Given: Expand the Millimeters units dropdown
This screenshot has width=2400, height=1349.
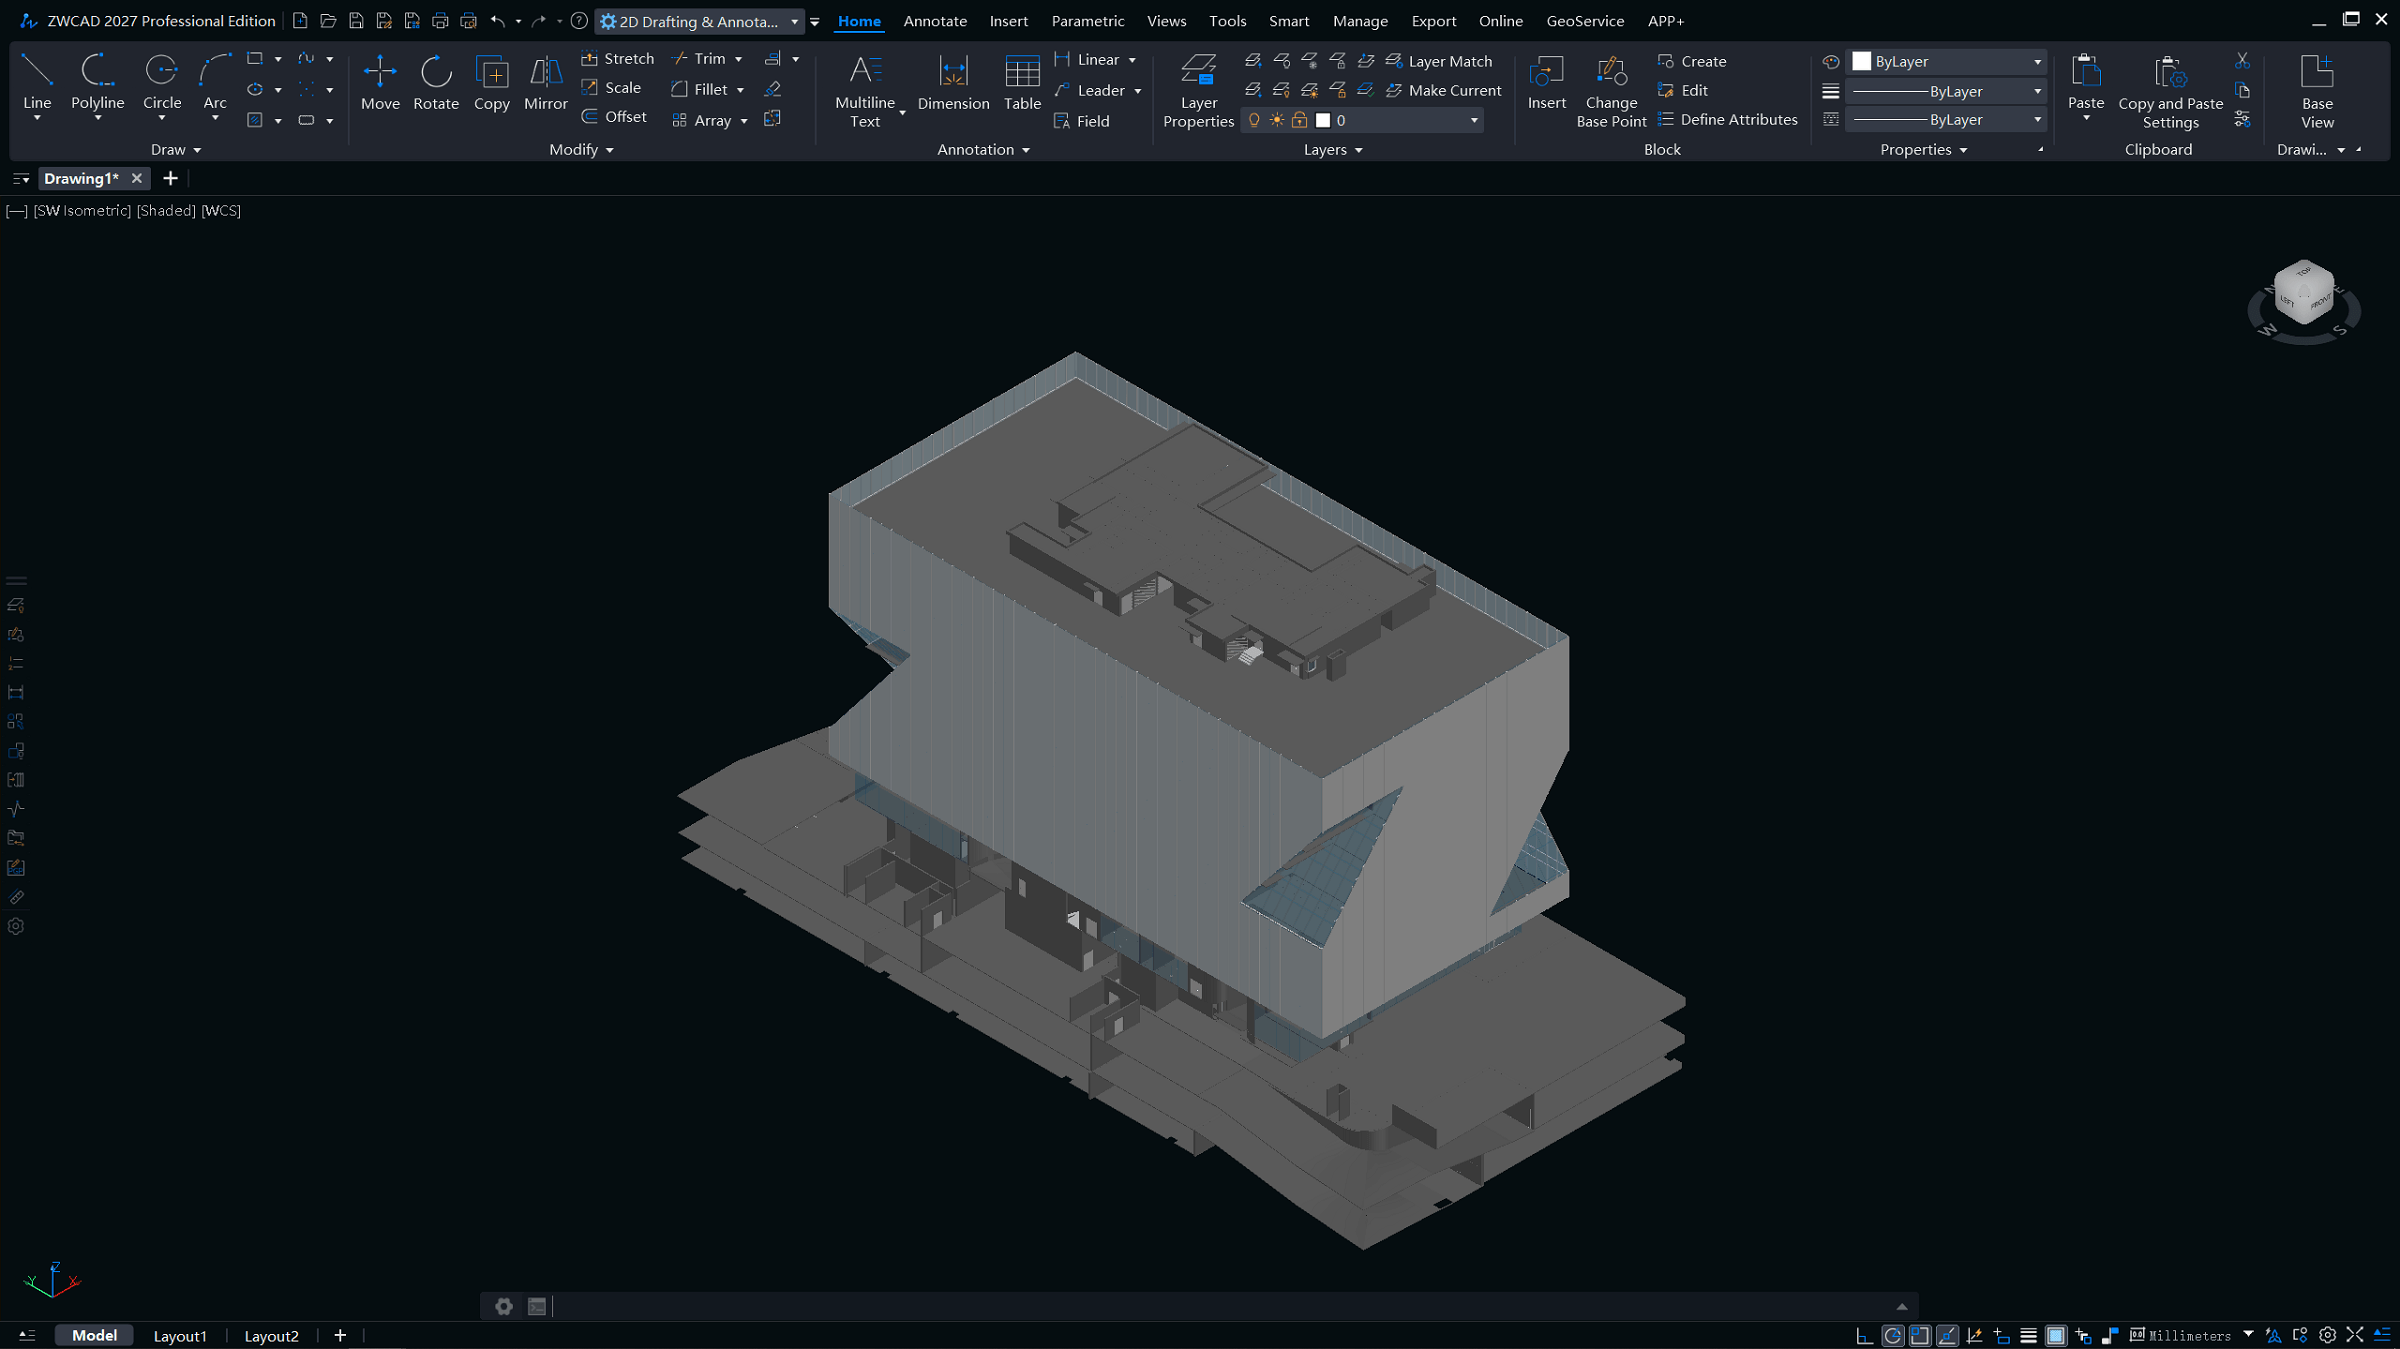Looking at the screenshot, I should 2248,1335.
